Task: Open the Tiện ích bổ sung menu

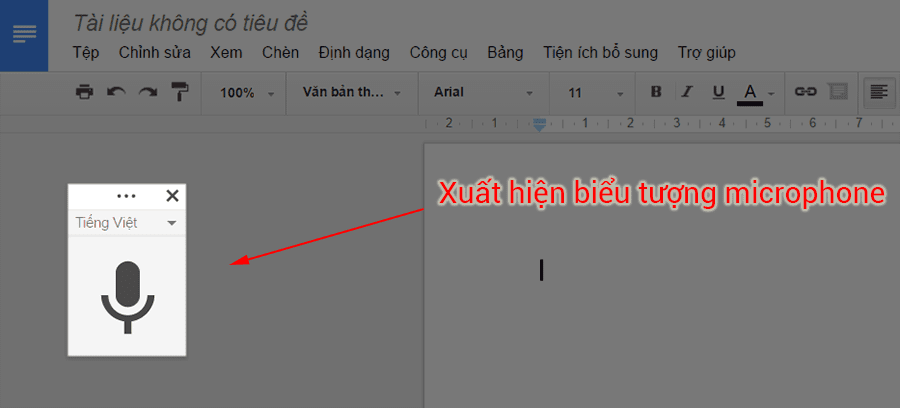Action: pos(600,53)
